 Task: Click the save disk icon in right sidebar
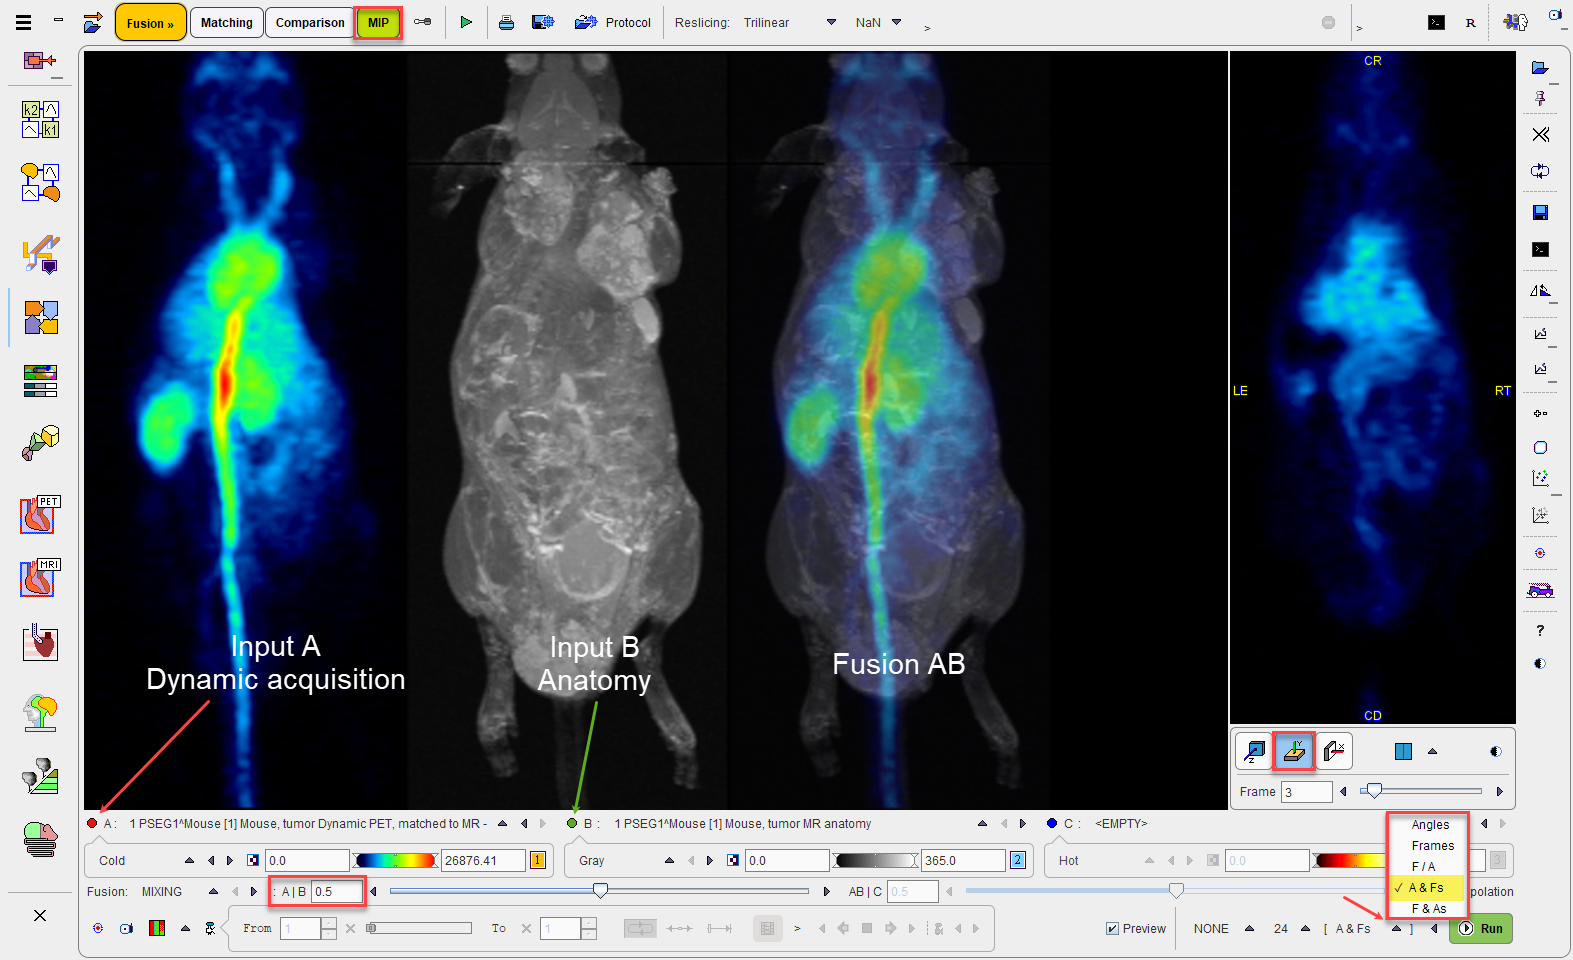pos(1540,212)
